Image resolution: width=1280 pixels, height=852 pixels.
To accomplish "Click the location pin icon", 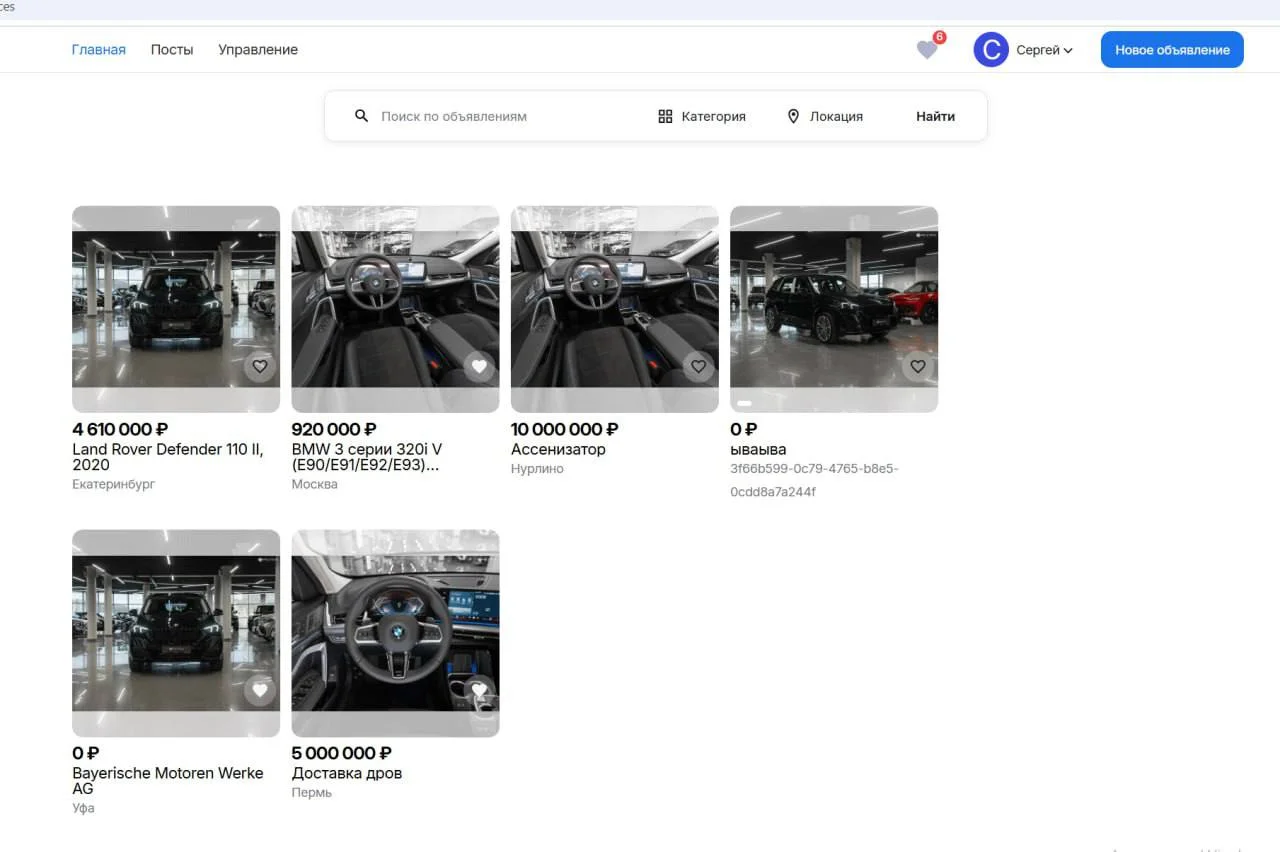I will [x=793, y=116].
